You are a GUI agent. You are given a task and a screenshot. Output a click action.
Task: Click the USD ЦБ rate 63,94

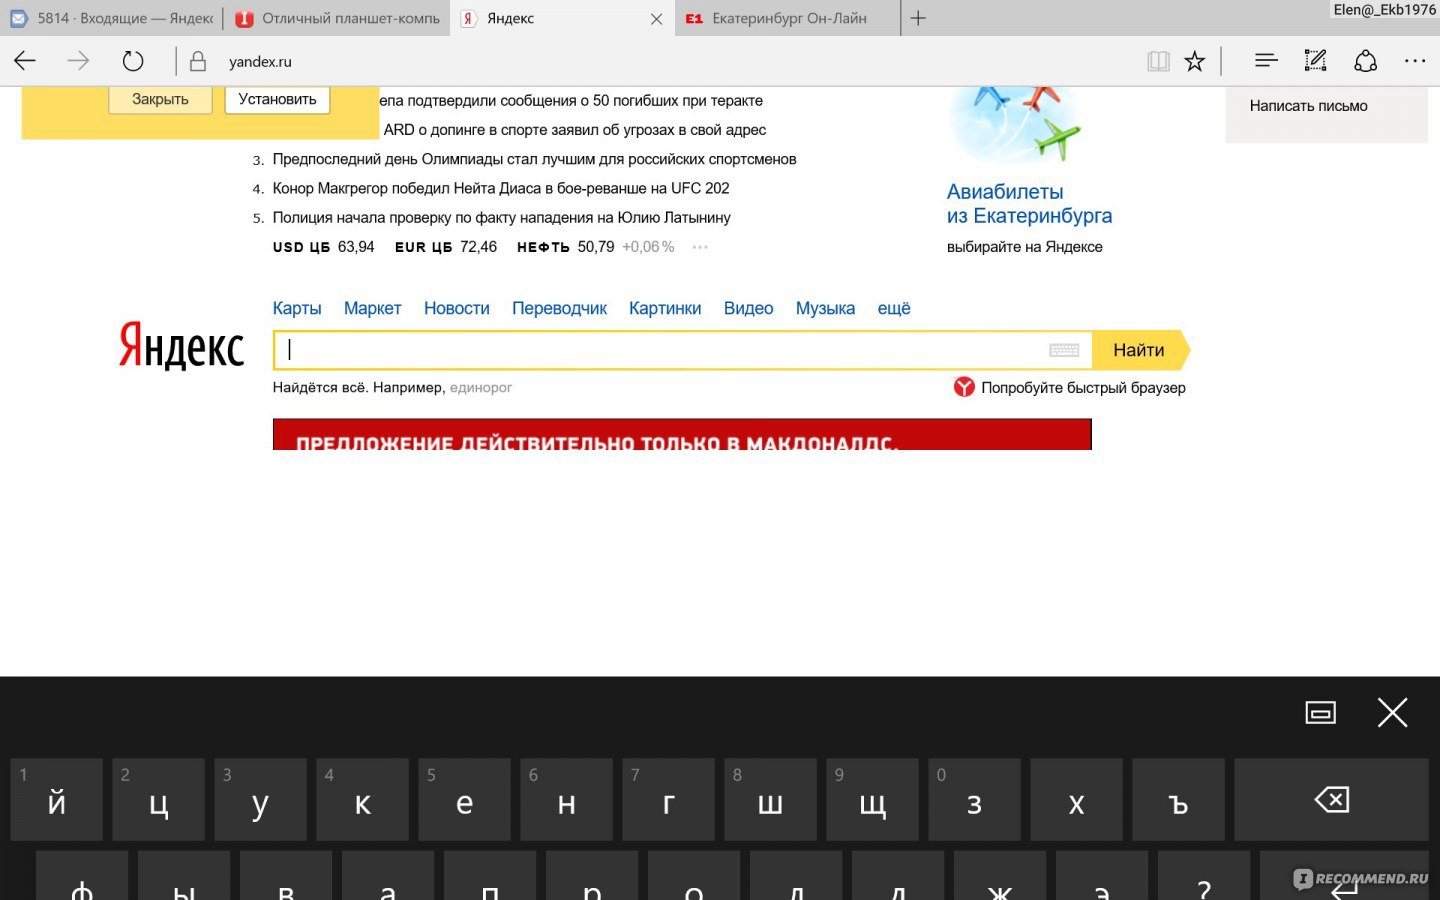323,247
